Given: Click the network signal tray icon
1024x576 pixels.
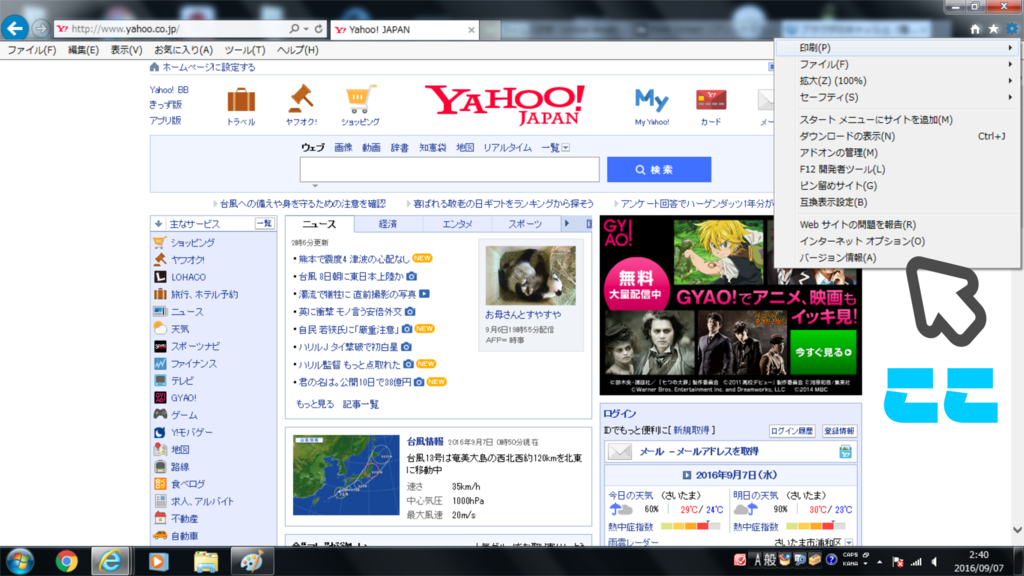Looking at the screenshot, I should [916, 562].
